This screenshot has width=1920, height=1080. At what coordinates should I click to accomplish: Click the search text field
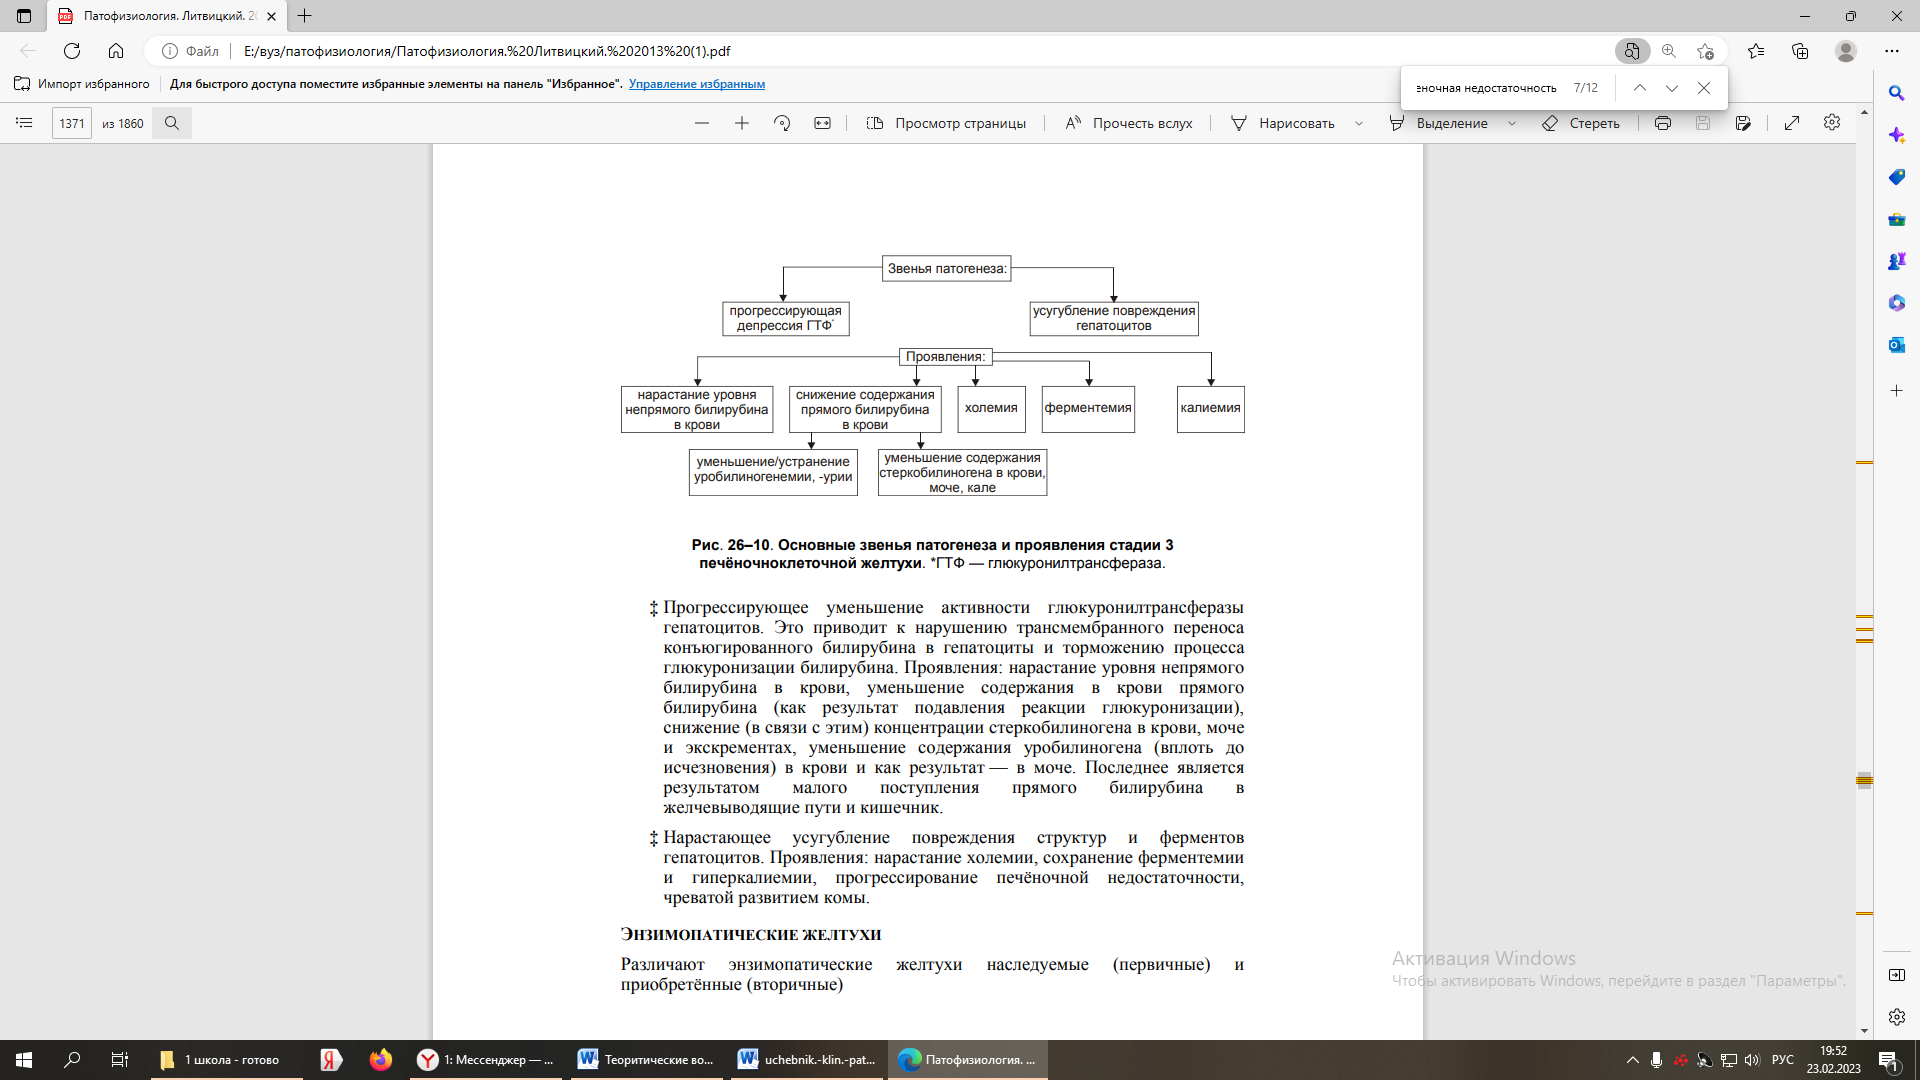coord(1486,88)
